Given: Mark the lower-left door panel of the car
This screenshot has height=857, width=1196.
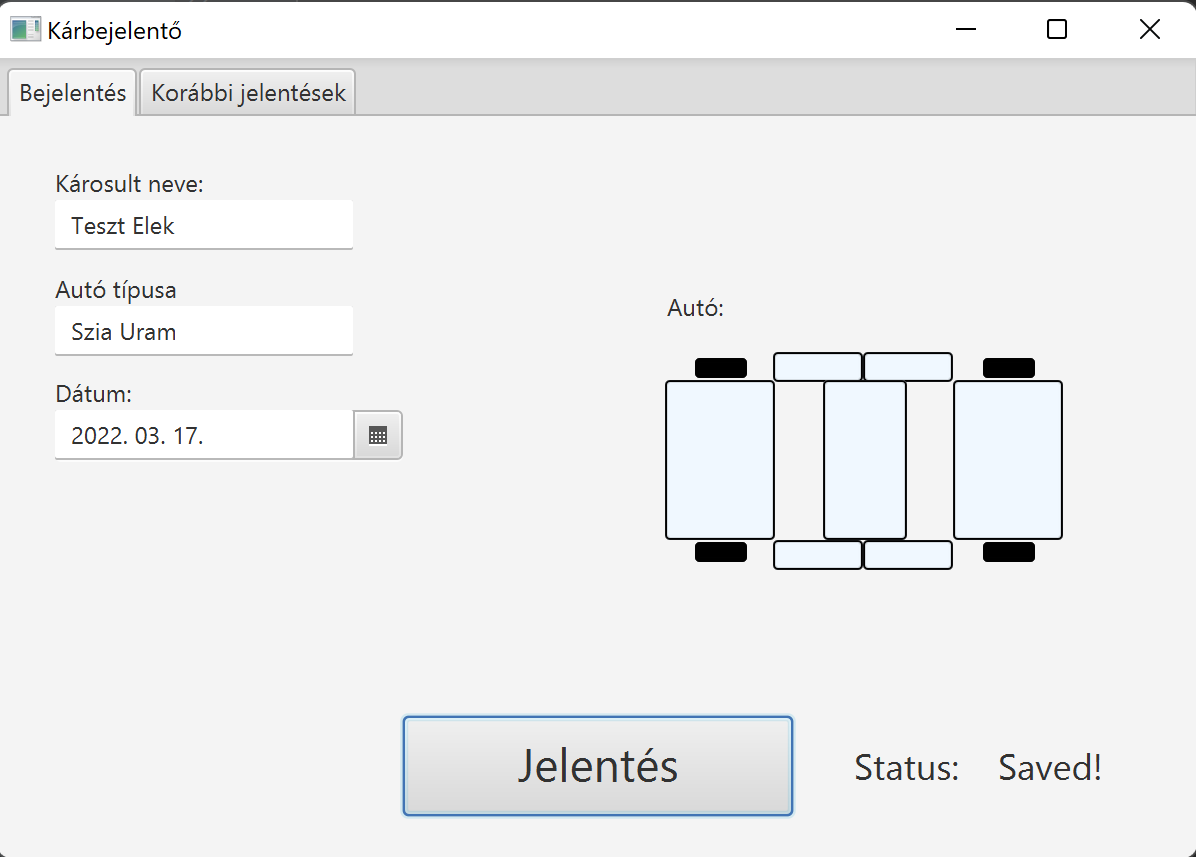Looking at the screenshot, I should [818, 555].
